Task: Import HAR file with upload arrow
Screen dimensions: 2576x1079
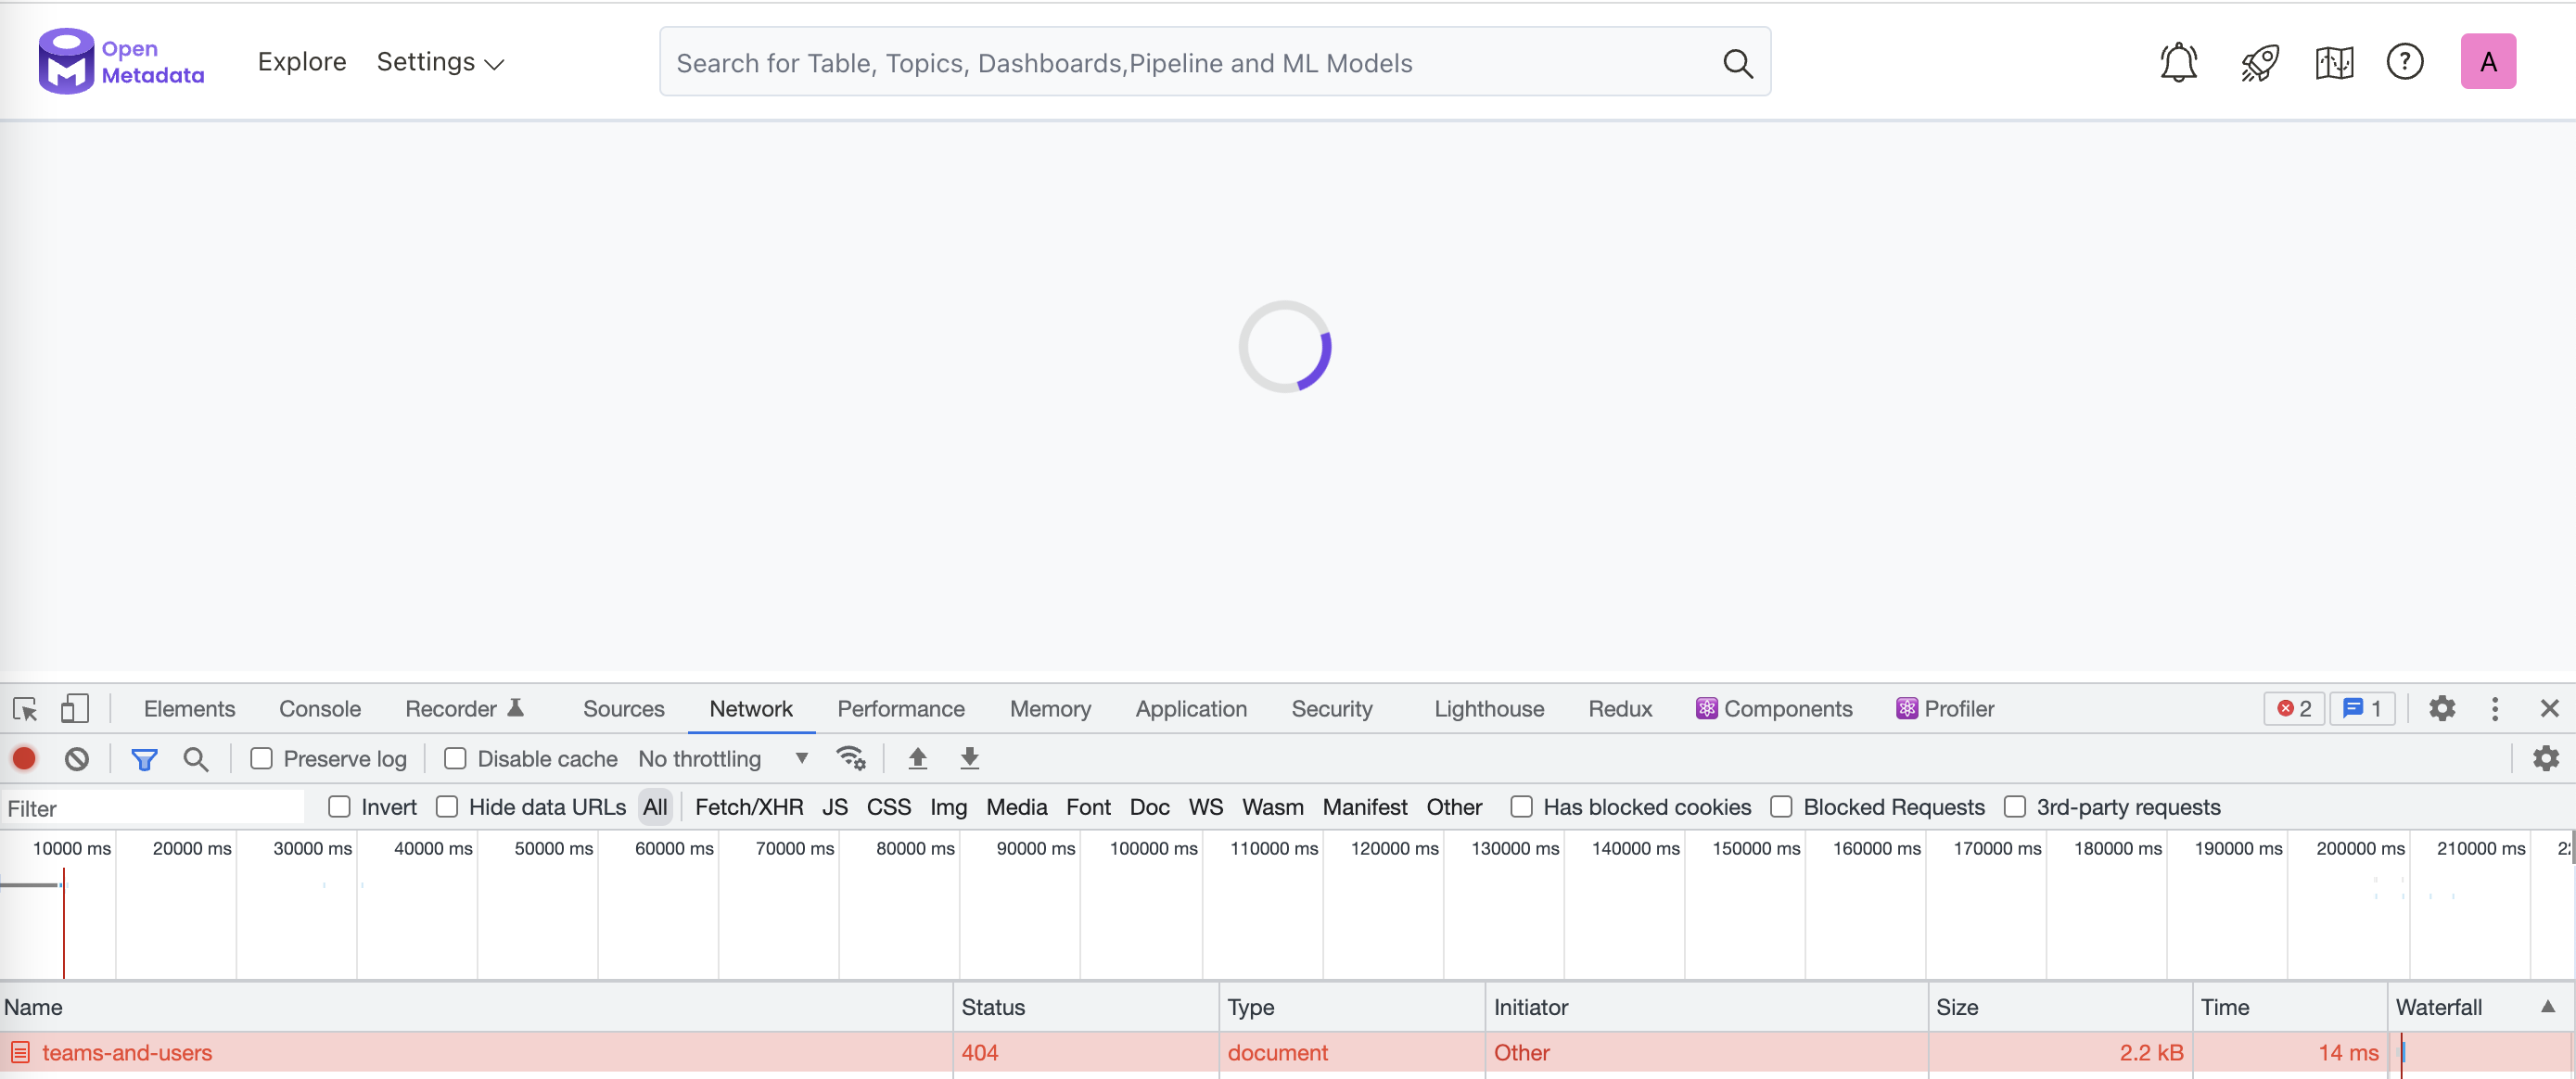Action: coord(917,759)
